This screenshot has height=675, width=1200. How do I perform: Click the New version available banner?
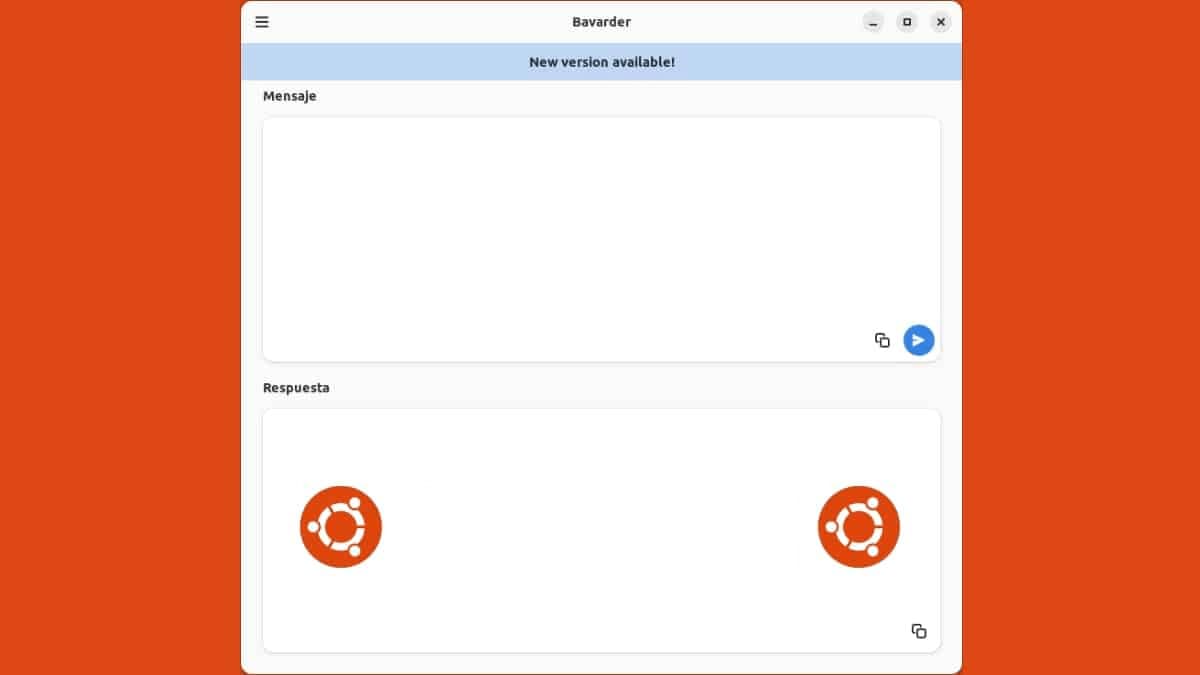(x=601, y=62)
